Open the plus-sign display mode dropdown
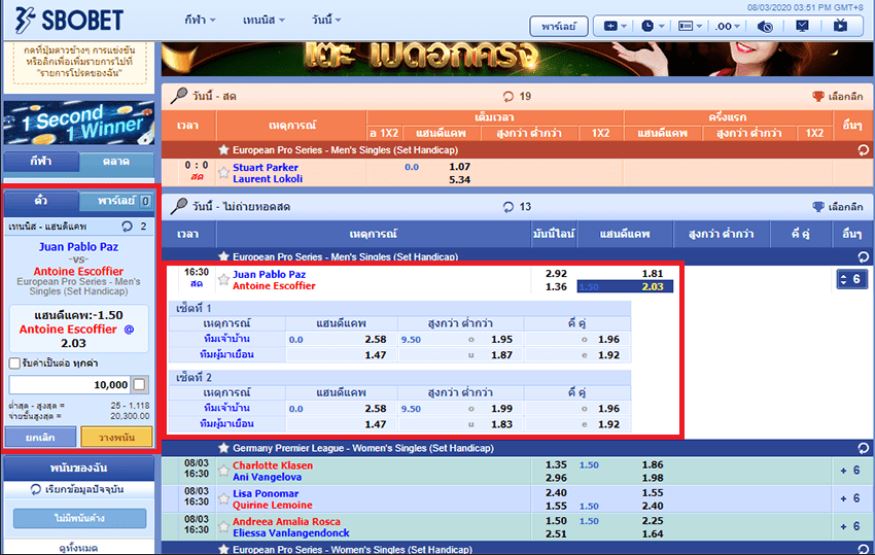Viewport: 875px width, 555px height. point(615,26)
